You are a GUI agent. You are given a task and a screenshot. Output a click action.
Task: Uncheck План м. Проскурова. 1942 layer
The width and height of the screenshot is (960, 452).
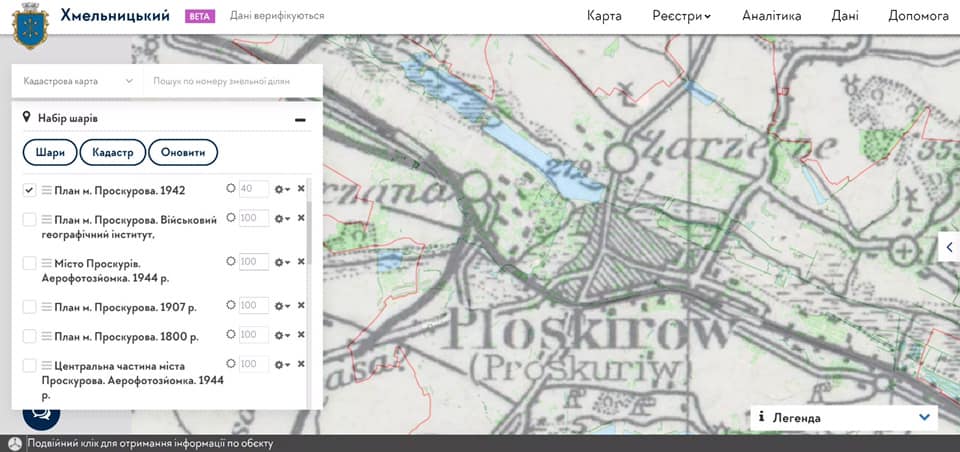pyautogui.click(x=30, y=190)
